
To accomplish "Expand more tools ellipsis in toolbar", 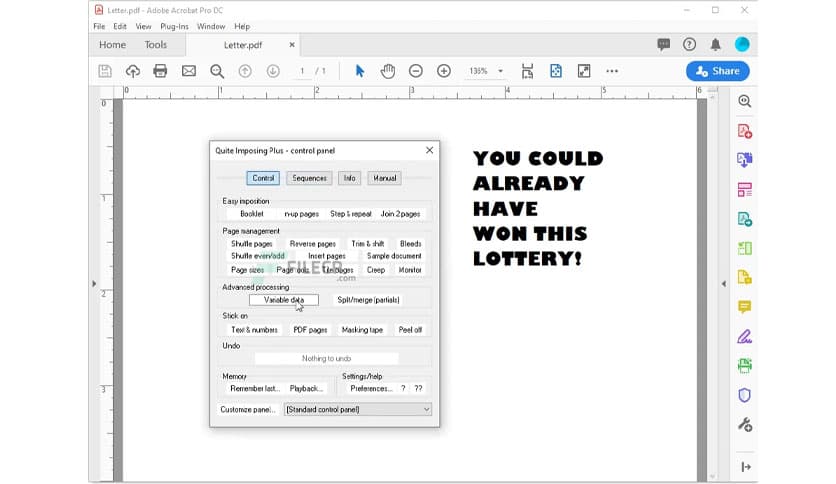I will 612,71.
